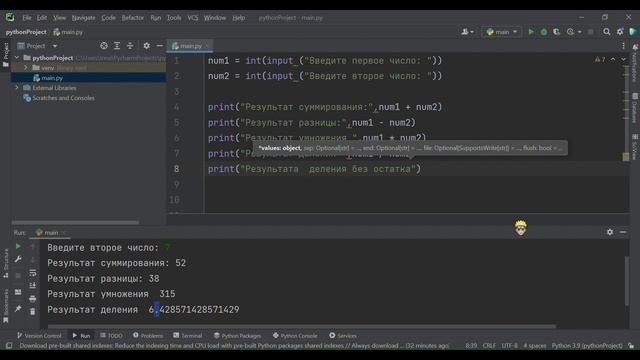
Task: Open the Terminal tool window
Action: click(x=188, y=336)
